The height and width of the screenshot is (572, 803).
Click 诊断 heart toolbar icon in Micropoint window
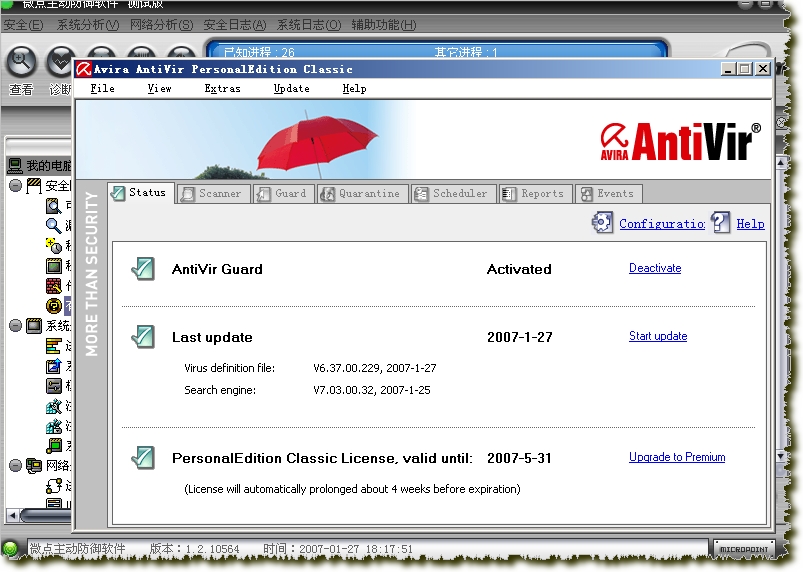click(x=59, y=62)
